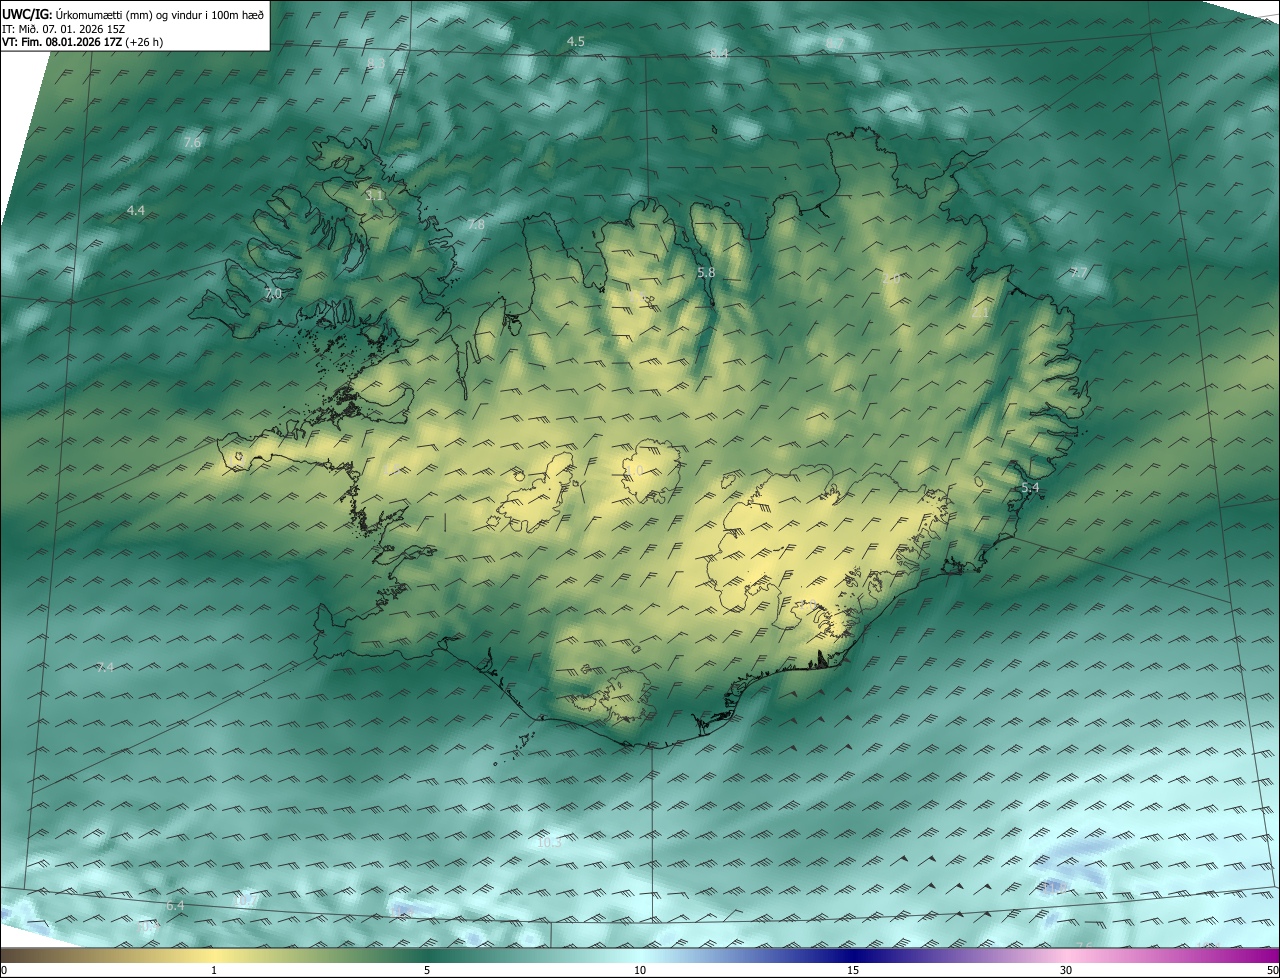Click the title 'Úrkomumætti (mm) og vindur í 100m hæð'

[160, 14]
